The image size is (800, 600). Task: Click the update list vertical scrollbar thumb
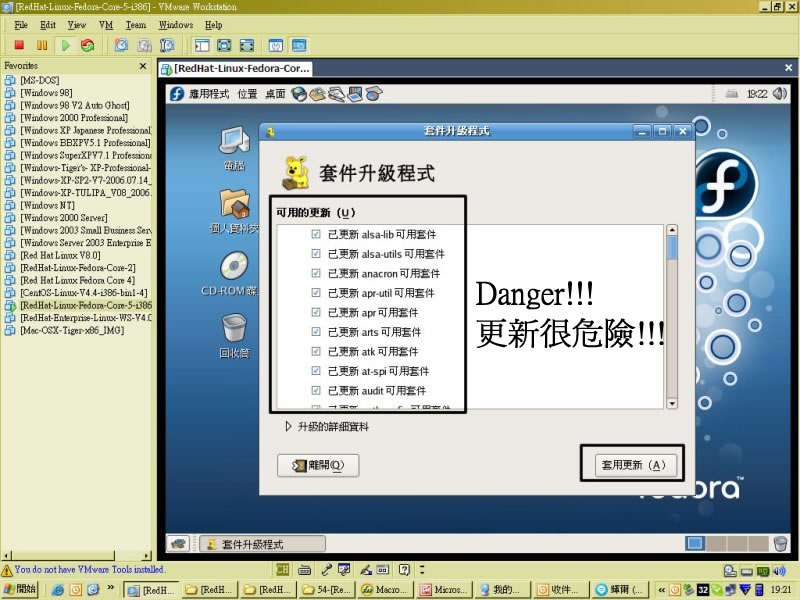point(672,247)
